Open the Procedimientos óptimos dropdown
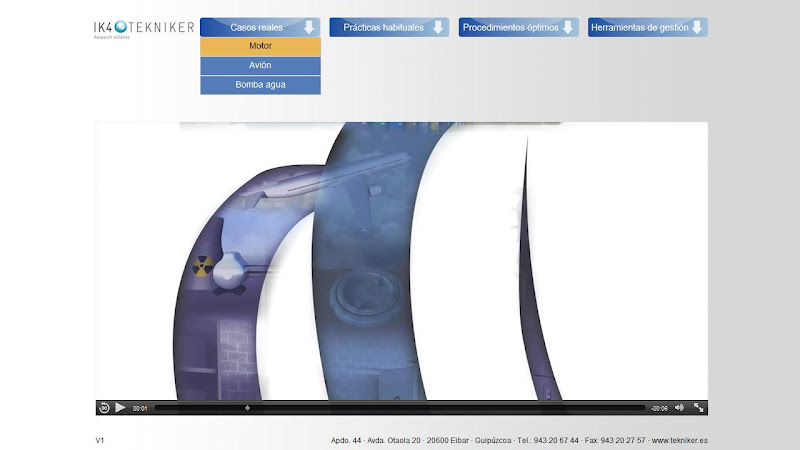This screenshot has width=800, height=450. (518, 28)
